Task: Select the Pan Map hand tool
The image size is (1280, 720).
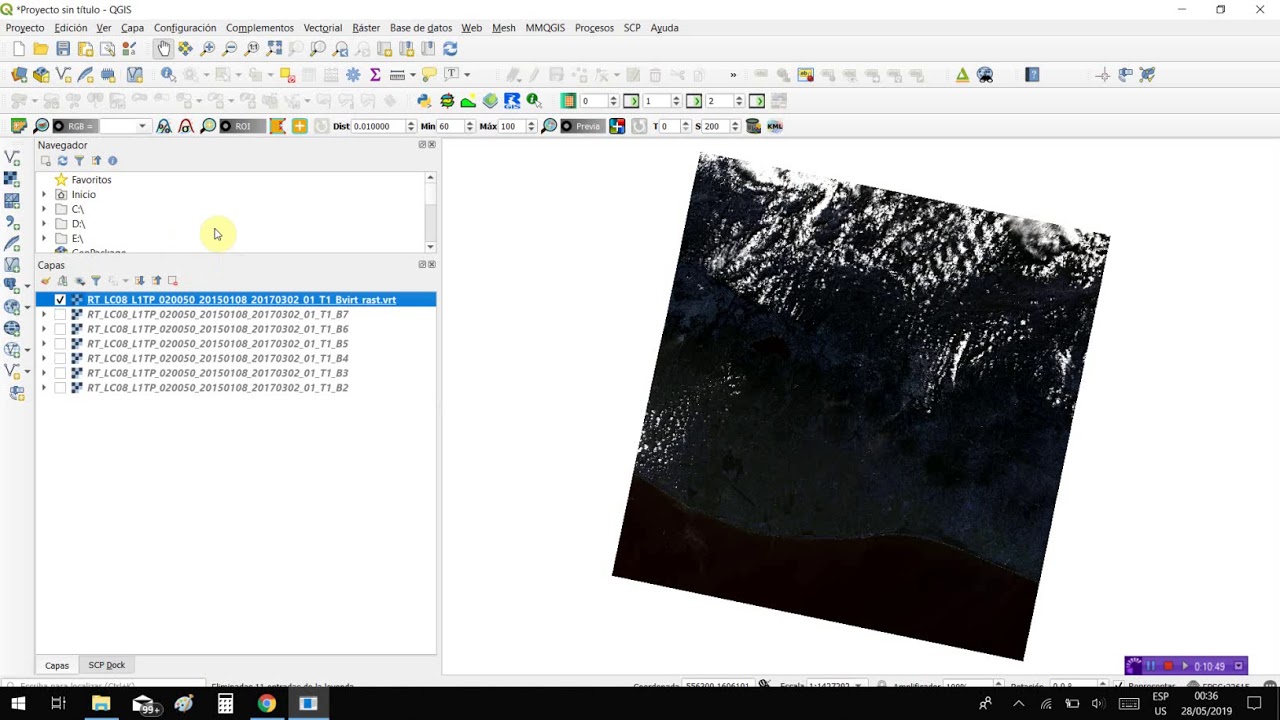Action: coord(164,49)
